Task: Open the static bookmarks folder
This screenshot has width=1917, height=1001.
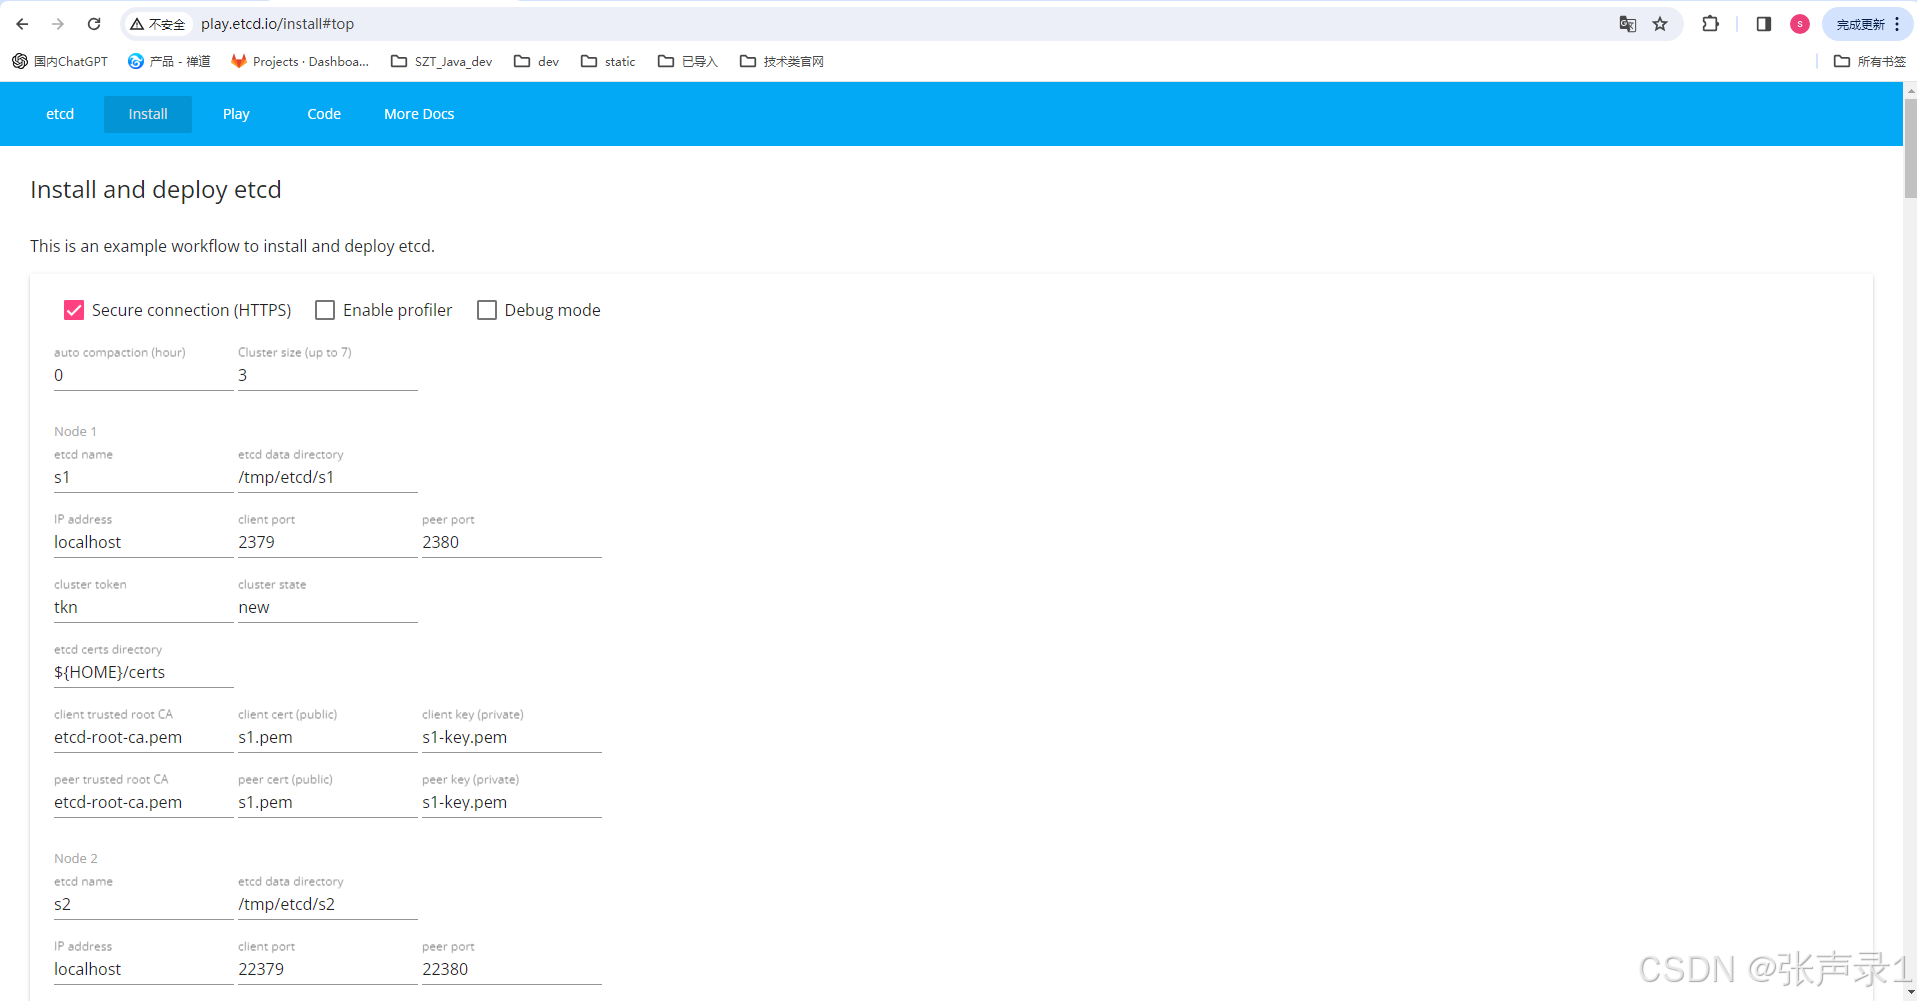Action: [608, 61]
